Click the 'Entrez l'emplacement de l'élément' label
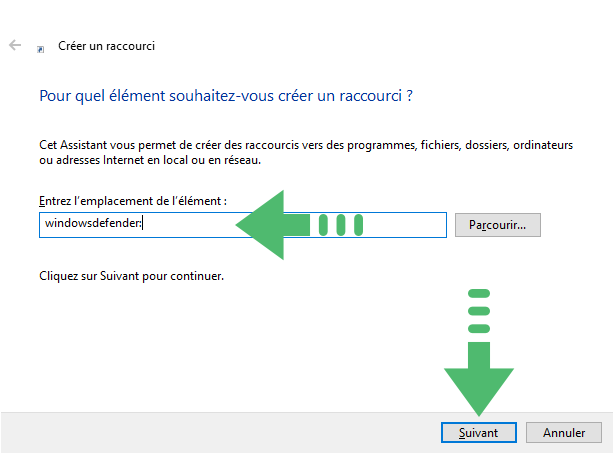 coord(133,201)
